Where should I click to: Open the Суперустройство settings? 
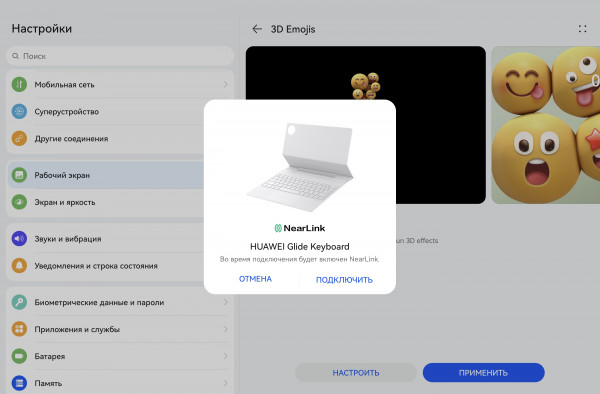[x=105, y=111]
